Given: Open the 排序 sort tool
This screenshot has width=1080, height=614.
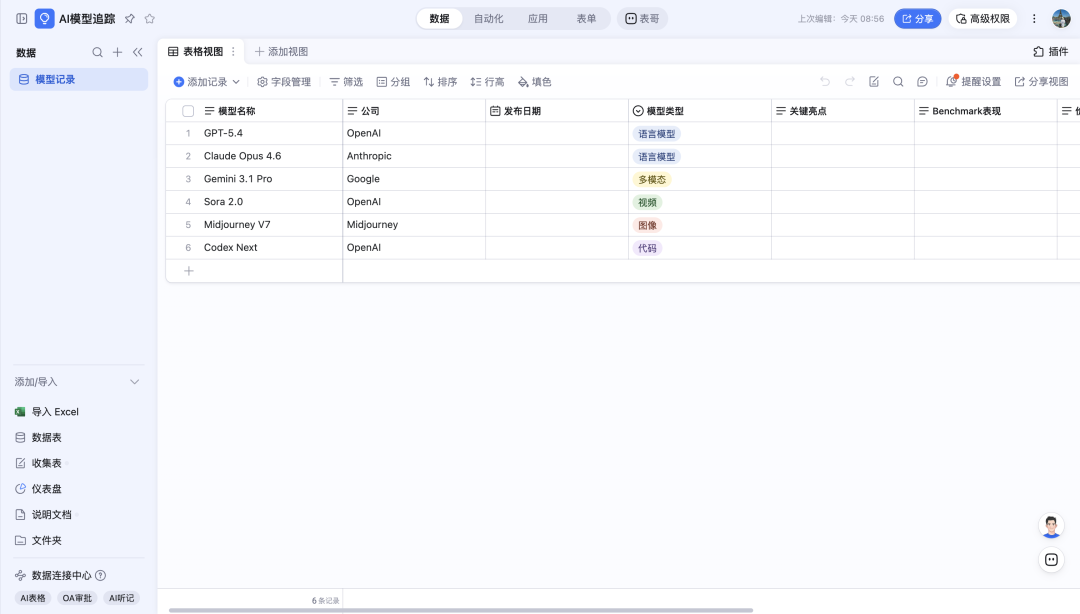Looking at the screenshot, I should click(440, 82).
